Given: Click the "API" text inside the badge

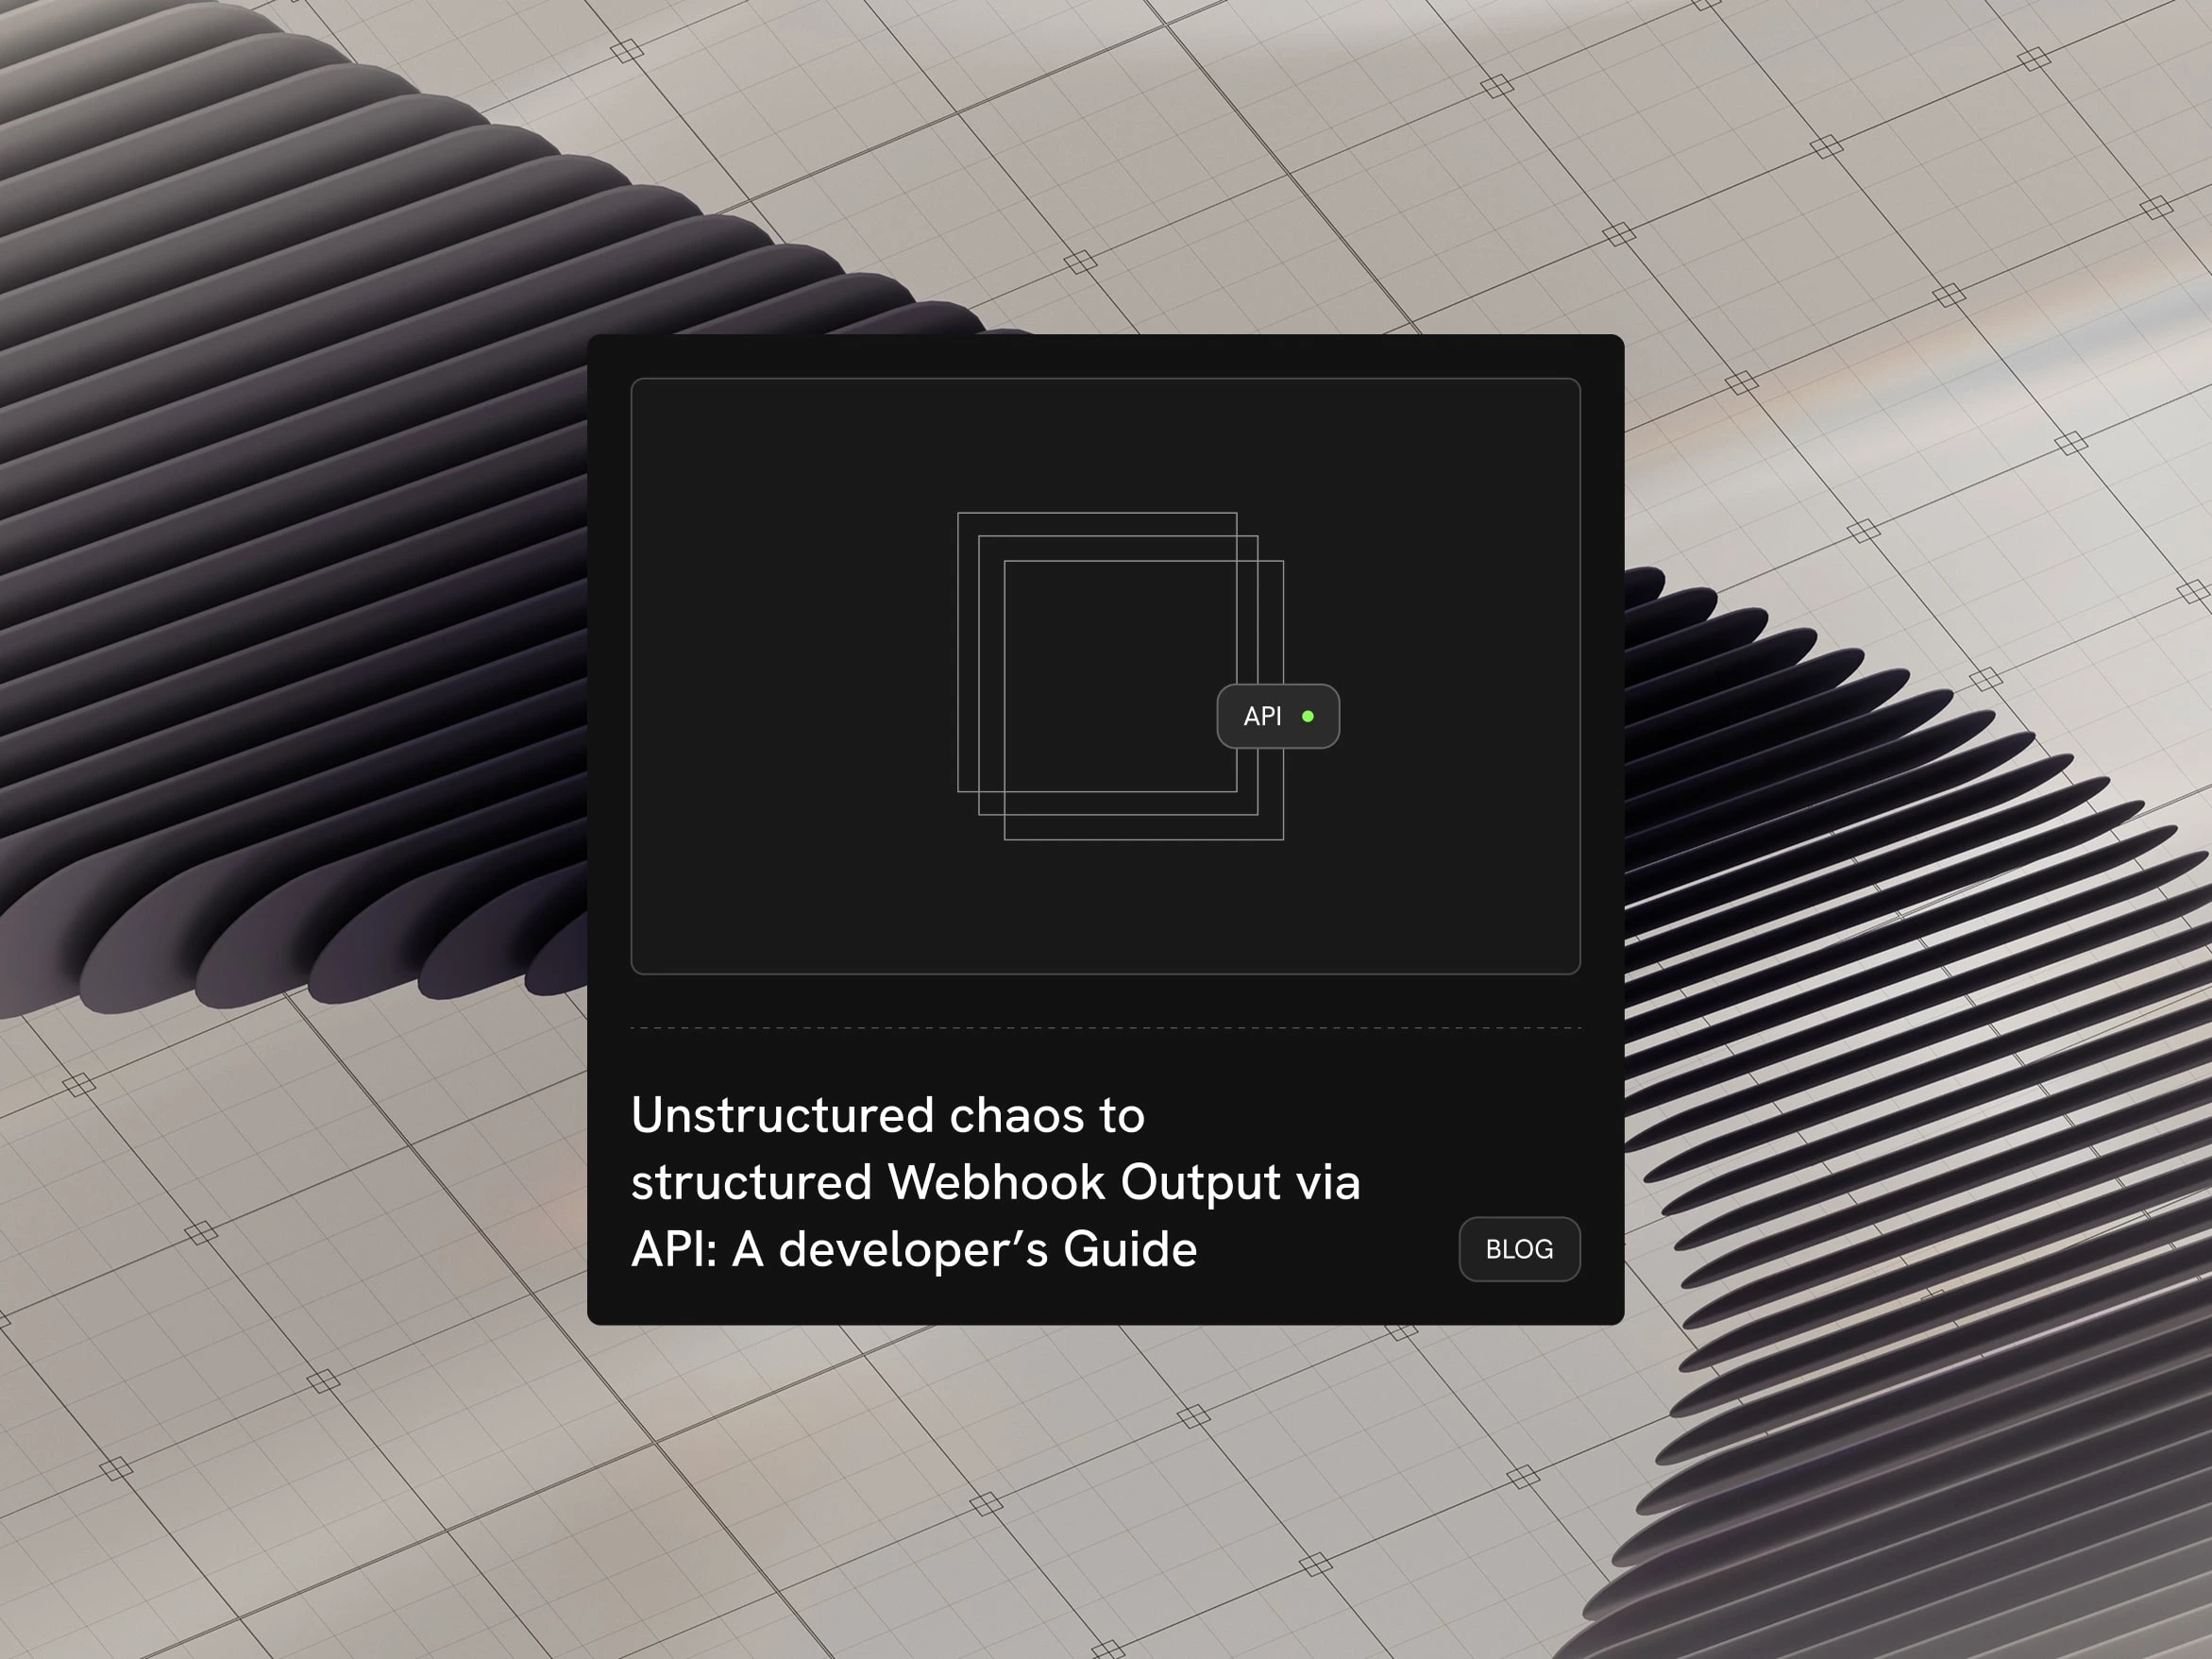Looking at the screenshot, I should [1261, 716].
